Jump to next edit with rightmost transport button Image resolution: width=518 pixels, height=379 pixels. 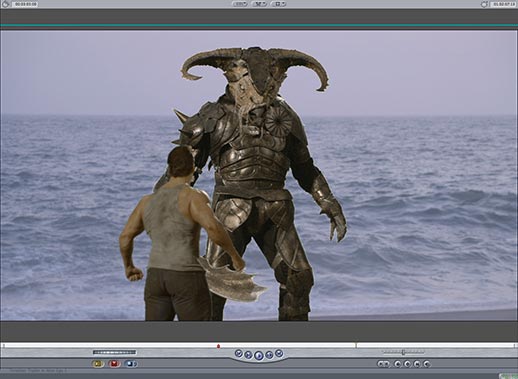pos(279,353)
